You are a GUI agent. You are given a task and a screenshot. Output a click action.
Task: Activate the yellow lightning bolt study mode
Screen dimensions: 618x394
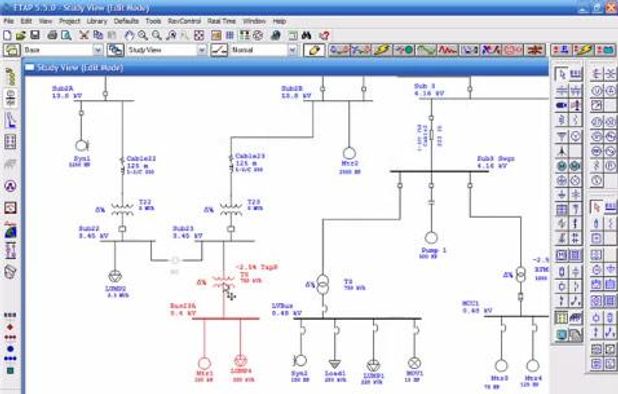coord(382,50)
